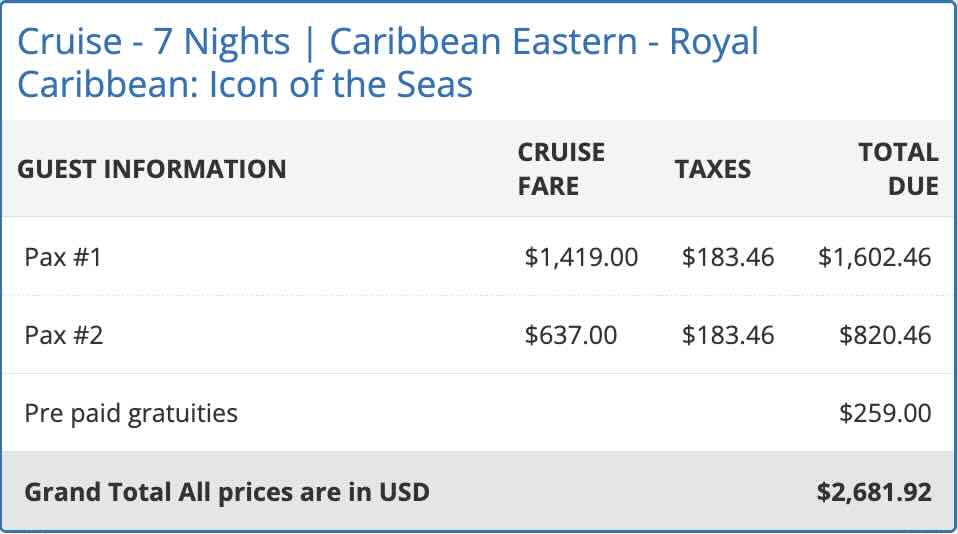Click the CRUISE FARE column header

point(561,168)
